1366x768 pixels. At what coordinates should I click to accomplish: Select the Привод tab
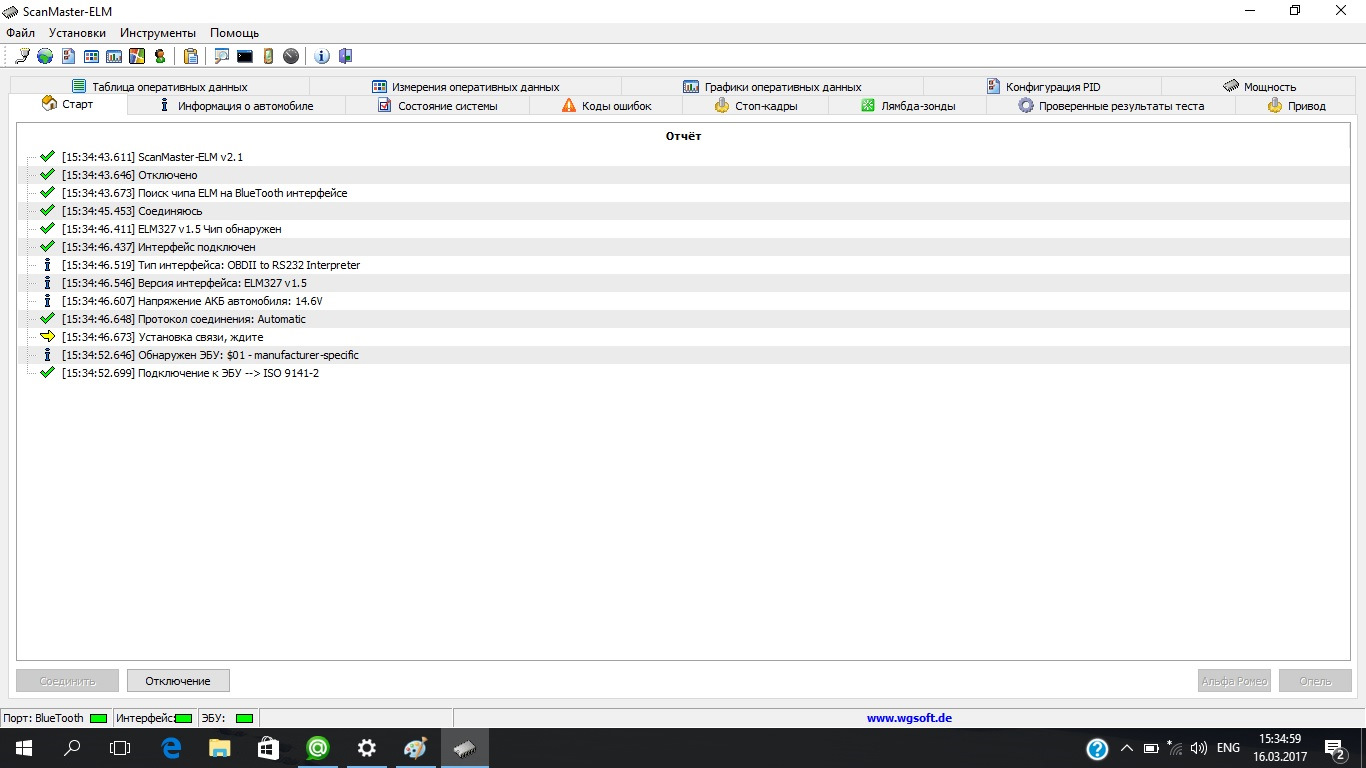tap(1296, 106)
